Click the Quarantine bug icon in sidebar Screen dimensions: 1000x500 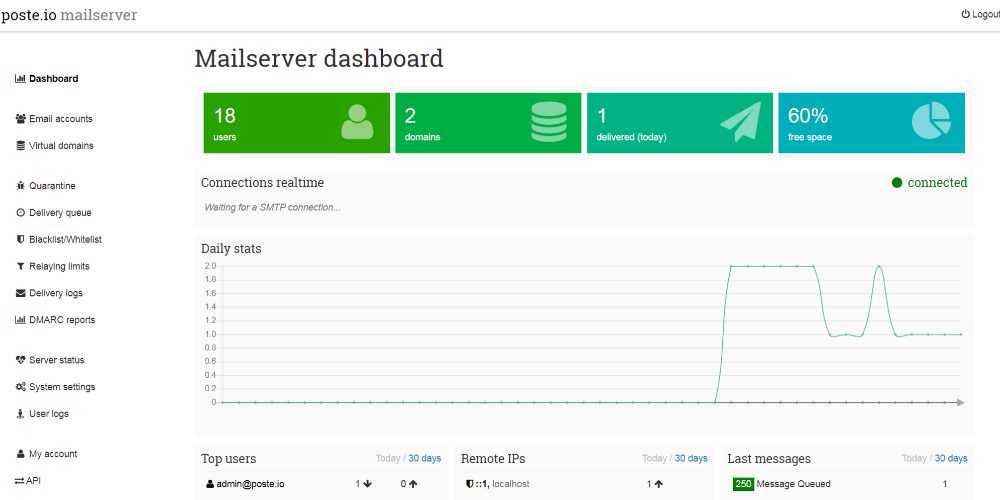click(21, 186)
